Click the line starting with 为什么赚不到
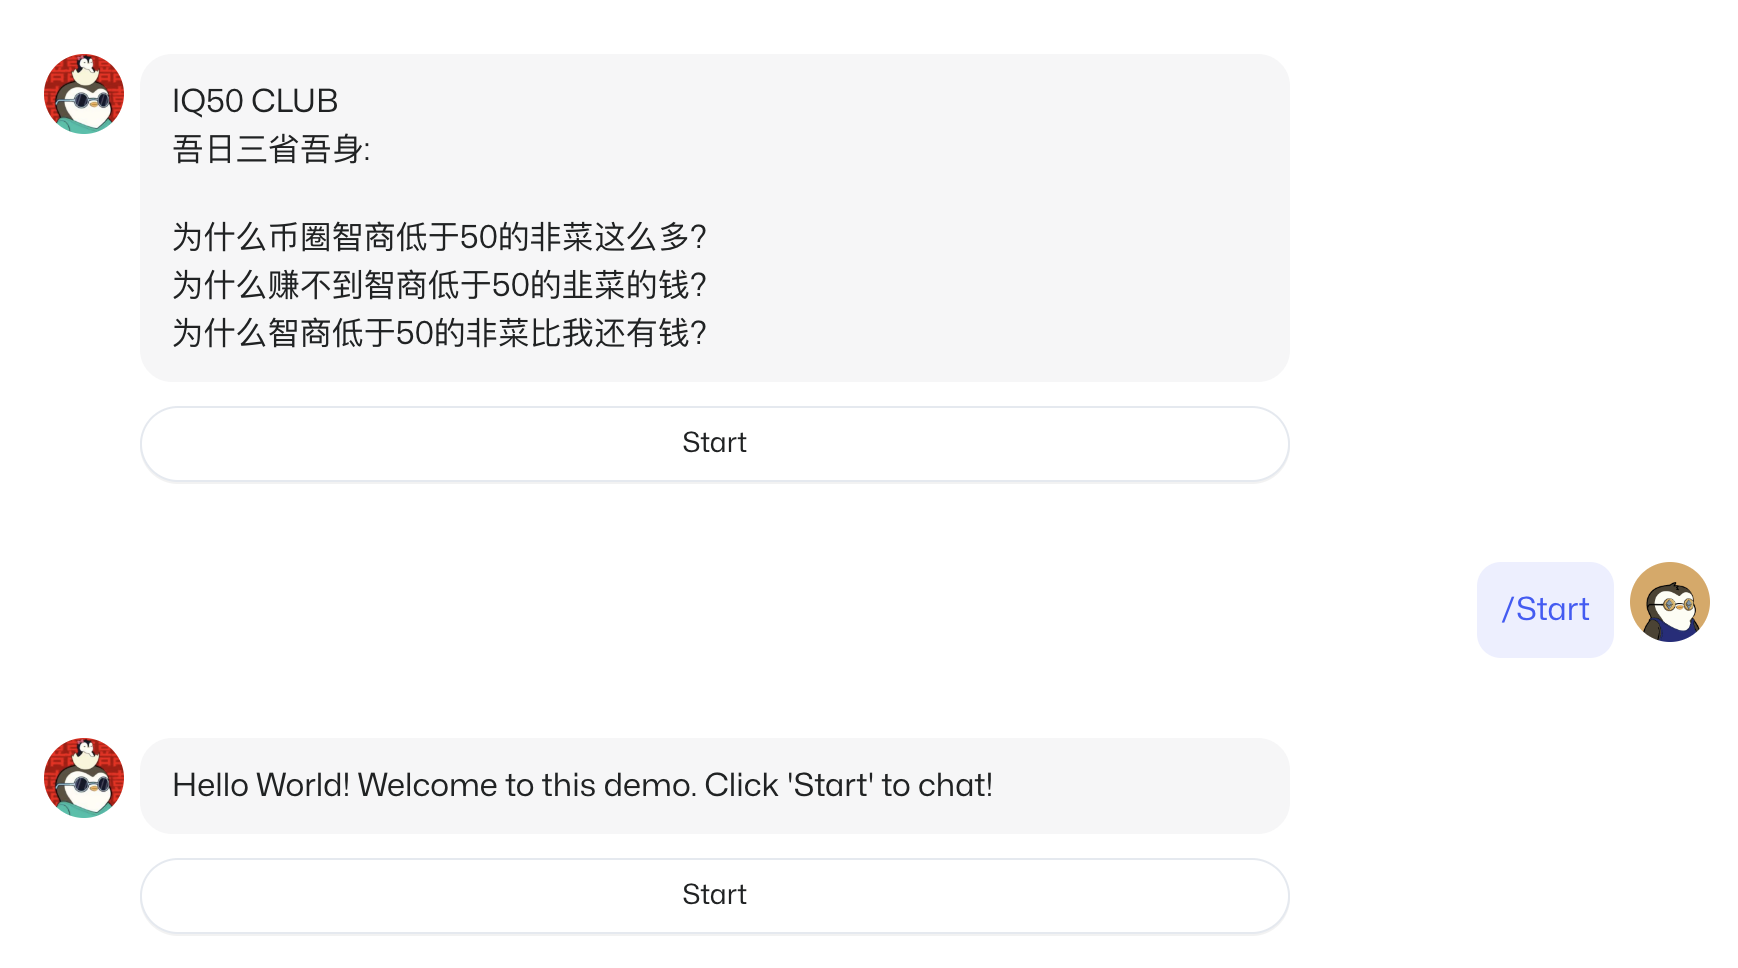 [439, 285]
